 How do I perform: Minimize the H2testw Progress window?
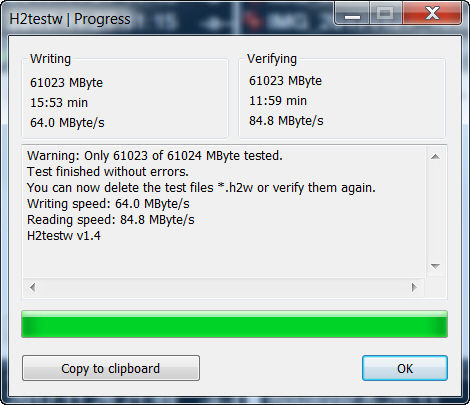(352, 13)
